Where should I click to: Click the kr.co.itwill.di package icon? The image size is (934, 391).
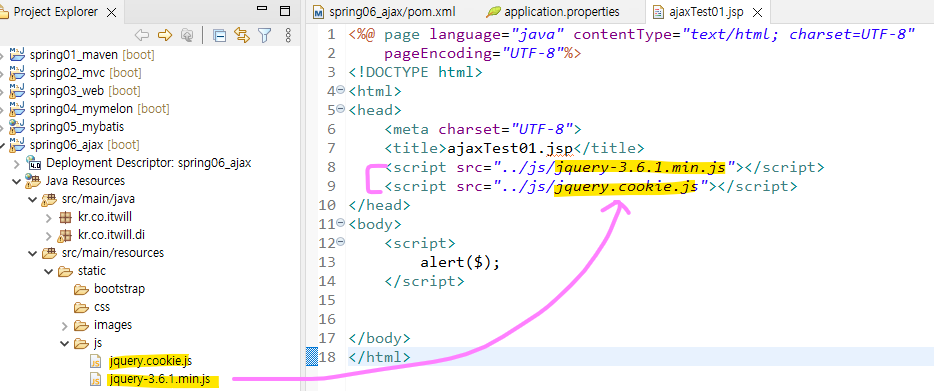[65, 235]
